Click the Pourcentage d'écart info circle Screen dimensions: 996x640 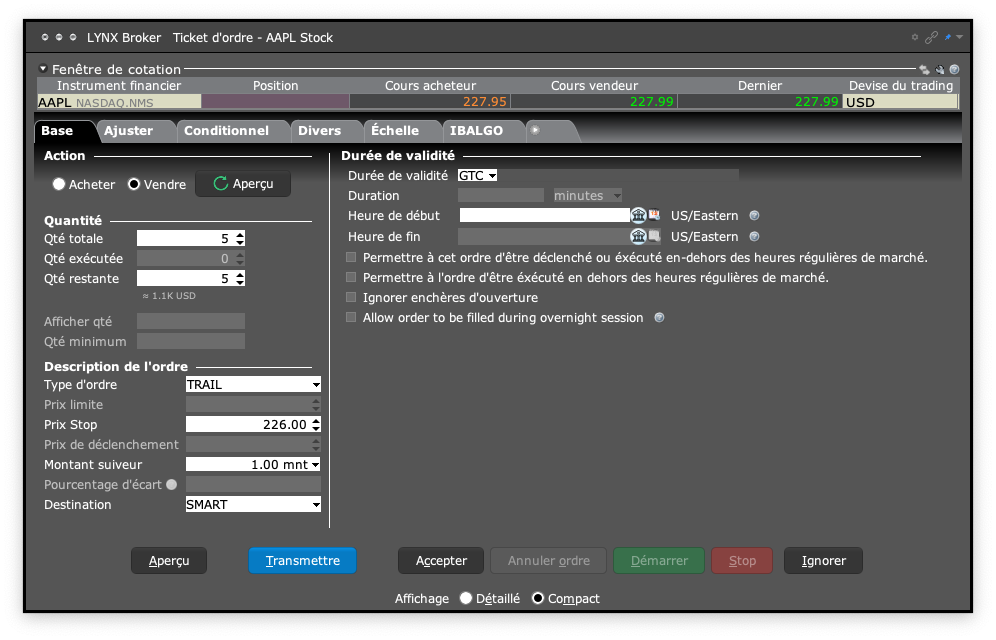coord(172,484)
